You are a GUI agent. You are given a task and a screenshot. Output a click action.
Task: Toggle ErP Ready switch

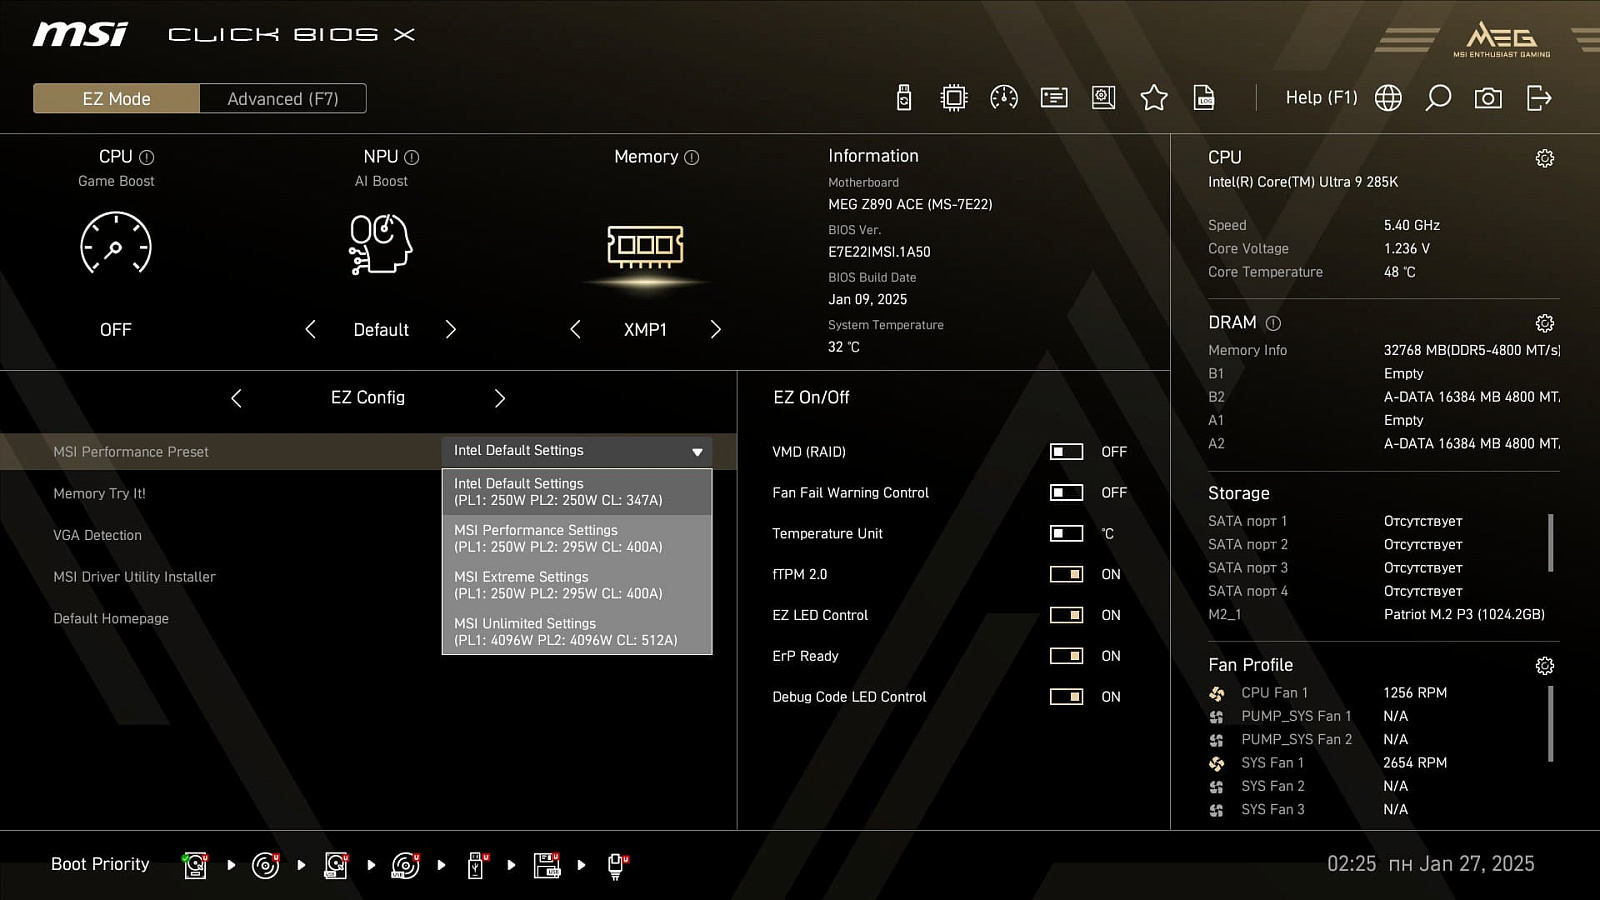point(1066,656)
